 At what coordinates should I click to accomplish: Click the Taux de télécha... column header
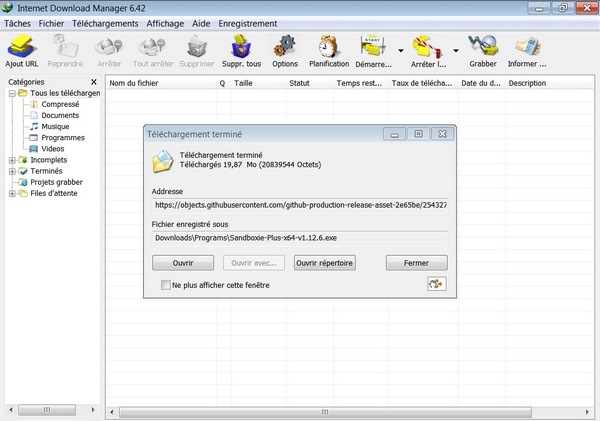[423, 83]
